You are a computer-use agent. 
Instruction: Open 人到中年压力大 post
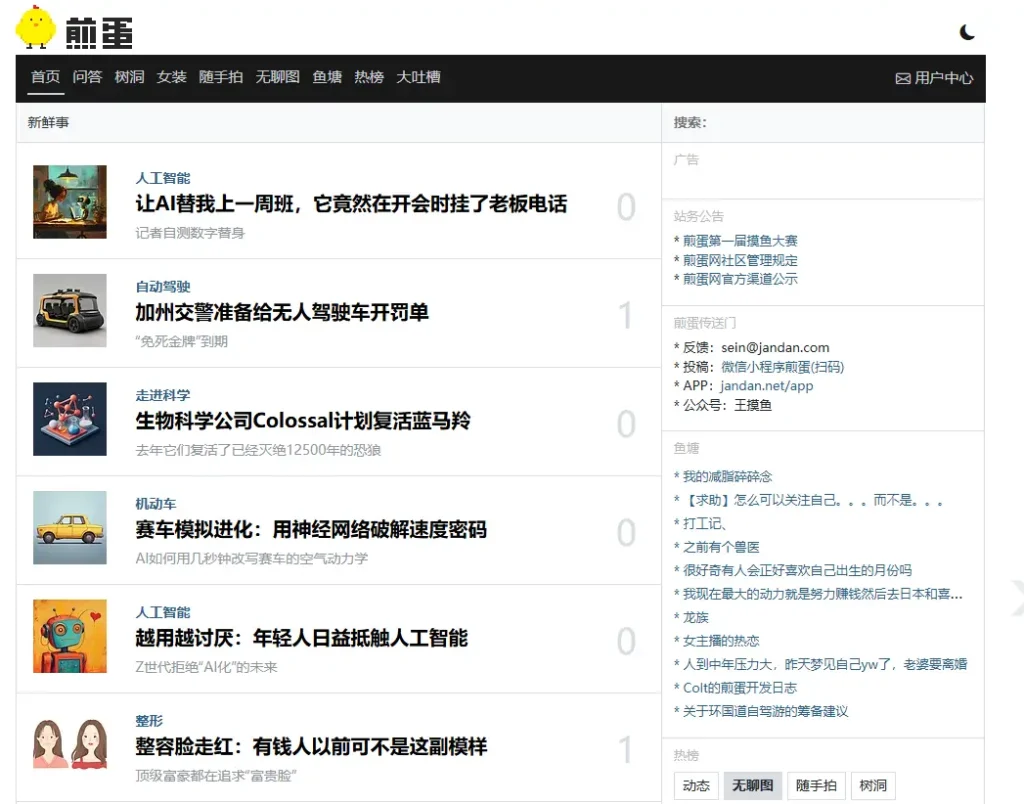(825, 664)
